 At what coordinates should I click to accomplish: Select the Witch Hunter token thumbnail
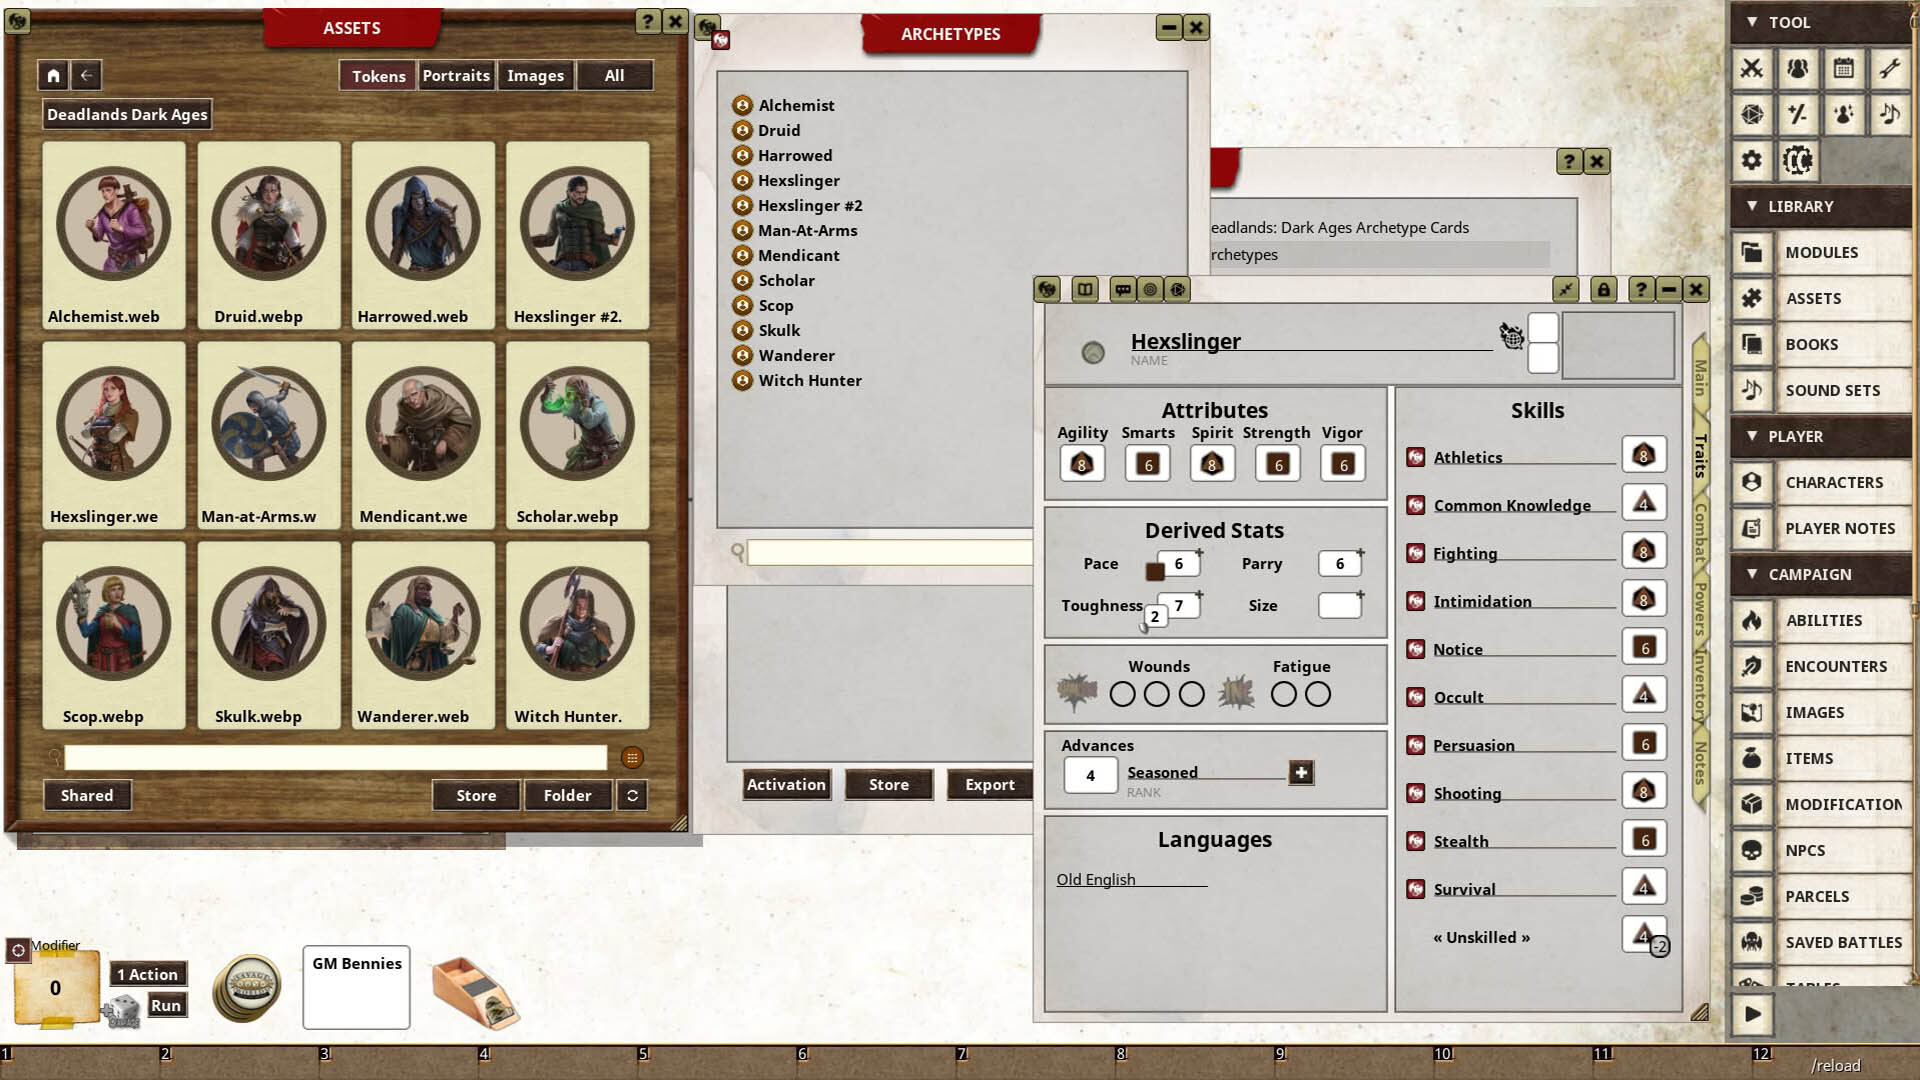pyautogui.click(x=577, y=623)
